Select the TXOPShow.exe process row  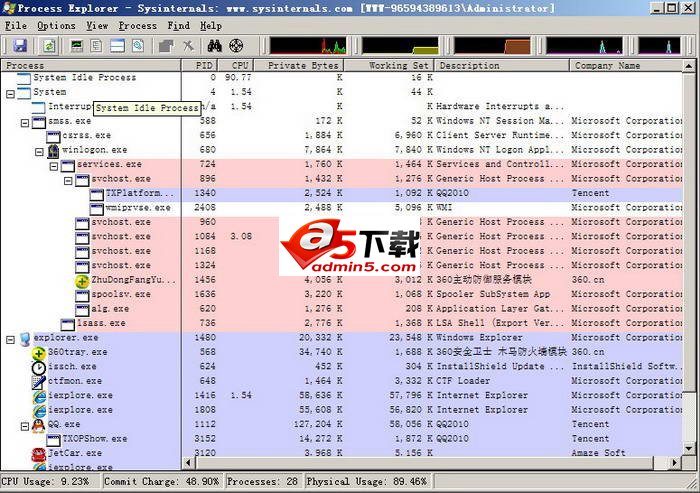click(x=342, y=439)
